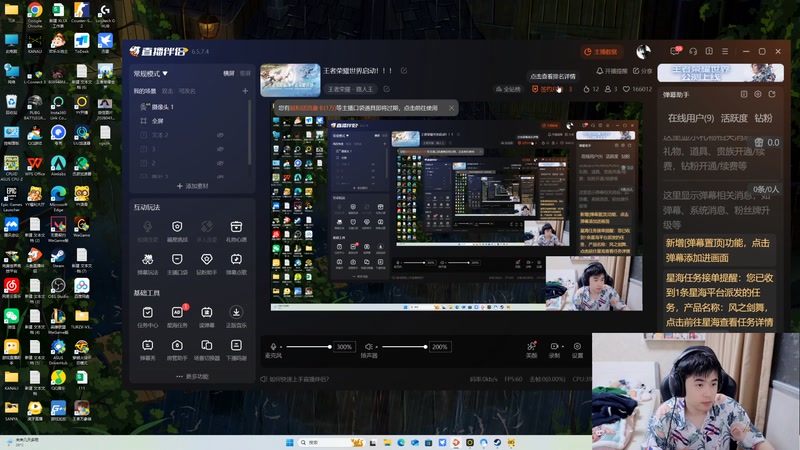Toggle visibility of 文本 2 source
Screen dimensions: 800x450
220,135
